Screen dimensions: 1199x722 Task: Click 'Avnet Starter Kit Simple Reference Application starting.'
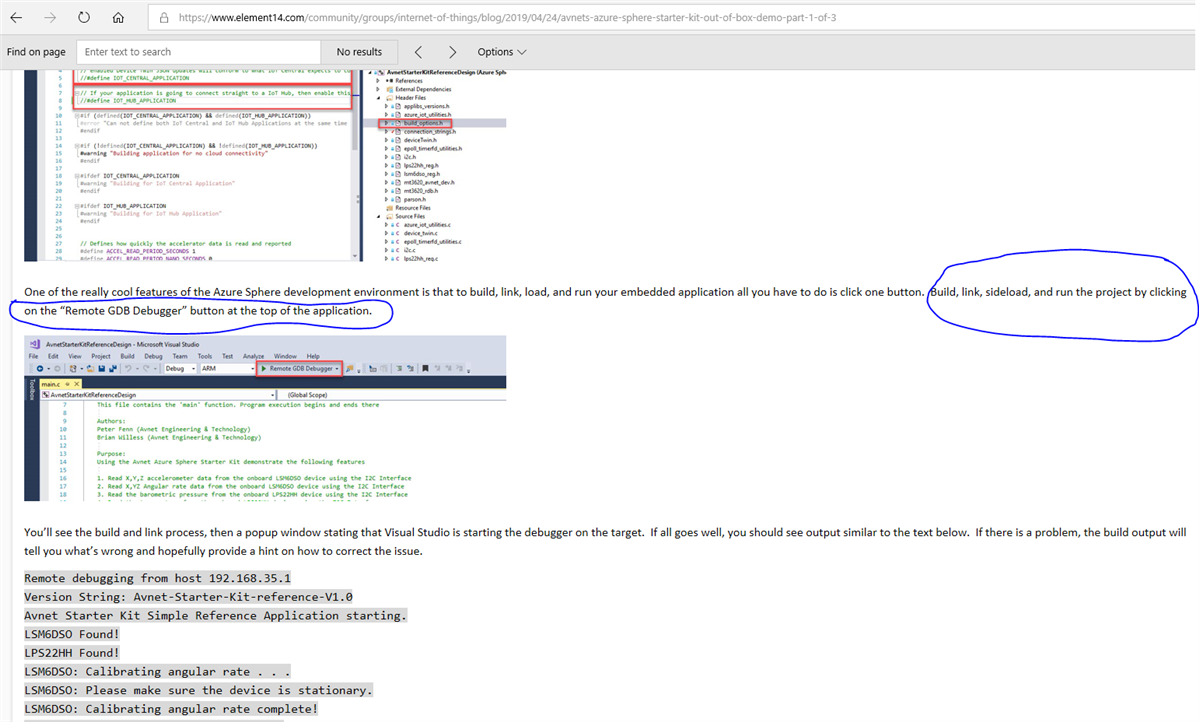(215, 616)
